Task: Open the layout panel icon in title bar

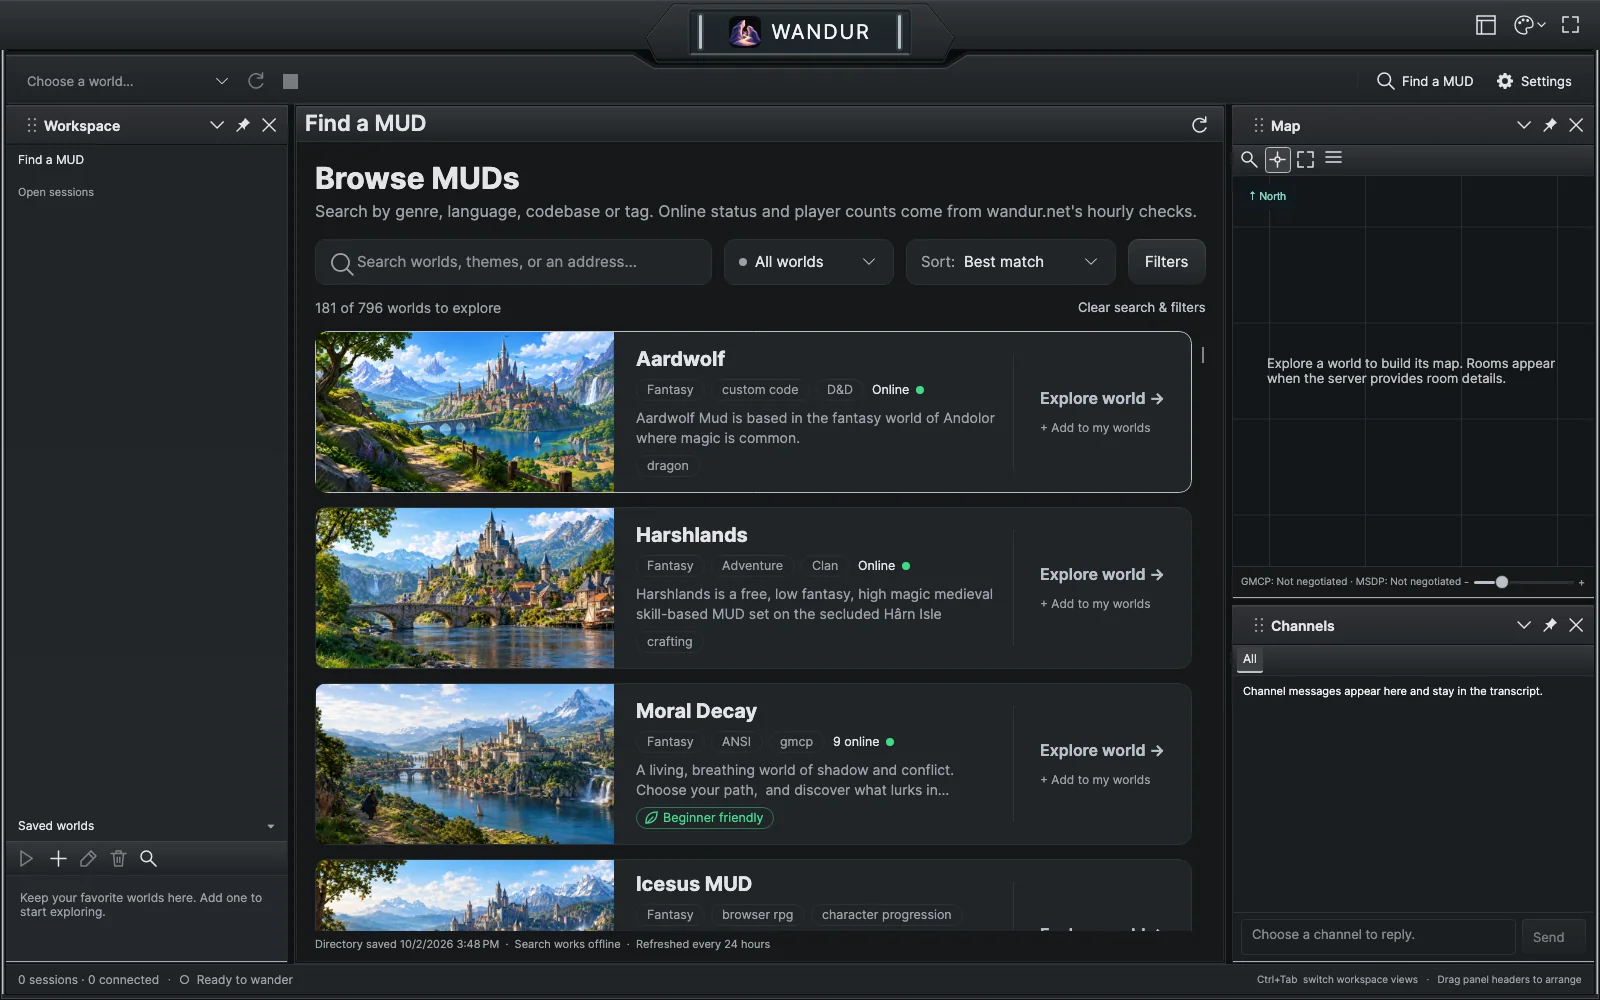Action: coord(1486,25)
